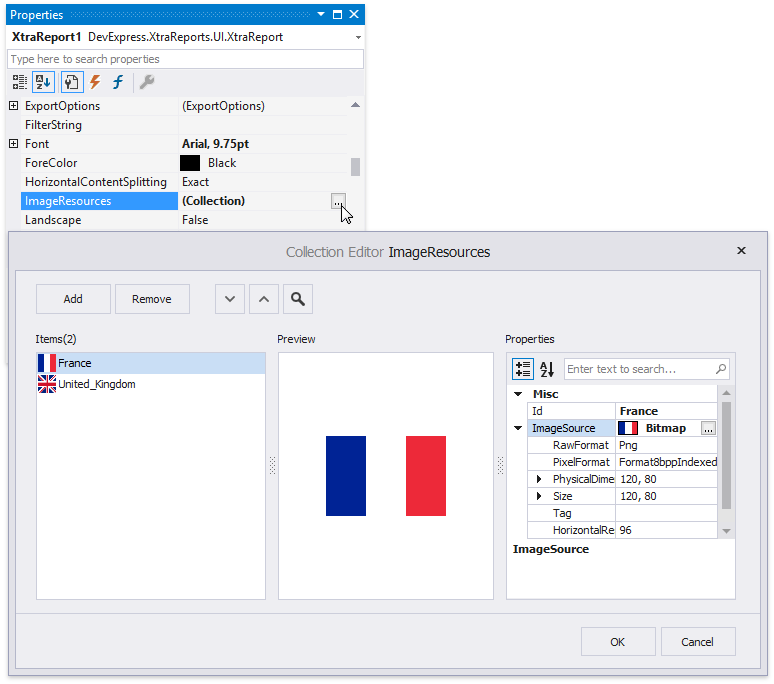Viewport: 774px width, 684px height.
Task: Open settings with the wrench icon
Action: point(147,82)
